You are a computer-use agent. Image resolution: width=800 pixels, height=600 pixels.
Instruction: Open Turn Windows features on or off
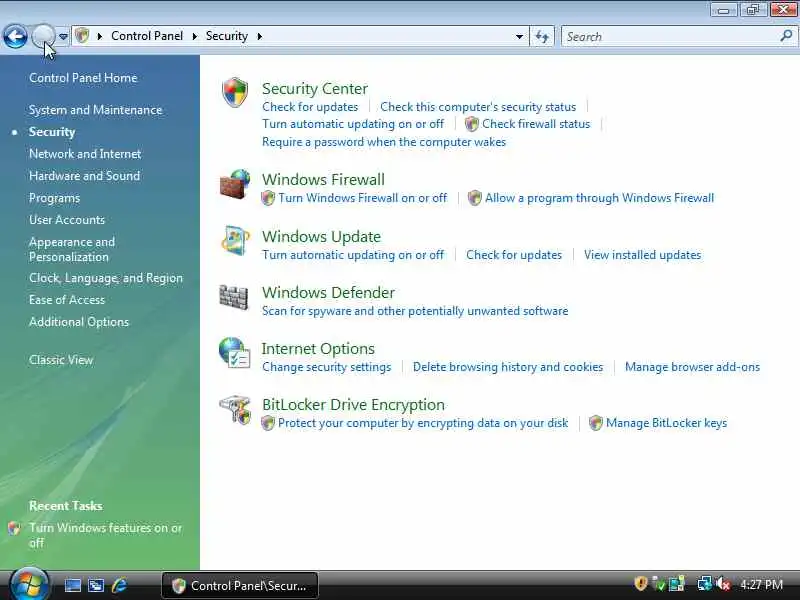pyautogui.click(x=105, y=535)
